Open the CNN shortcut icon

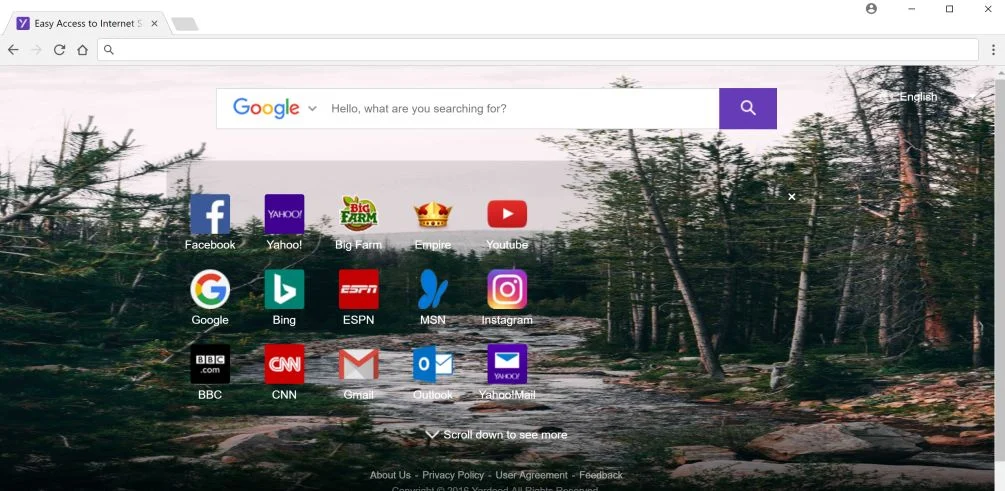pyautogui.click(x=284, y=364)
